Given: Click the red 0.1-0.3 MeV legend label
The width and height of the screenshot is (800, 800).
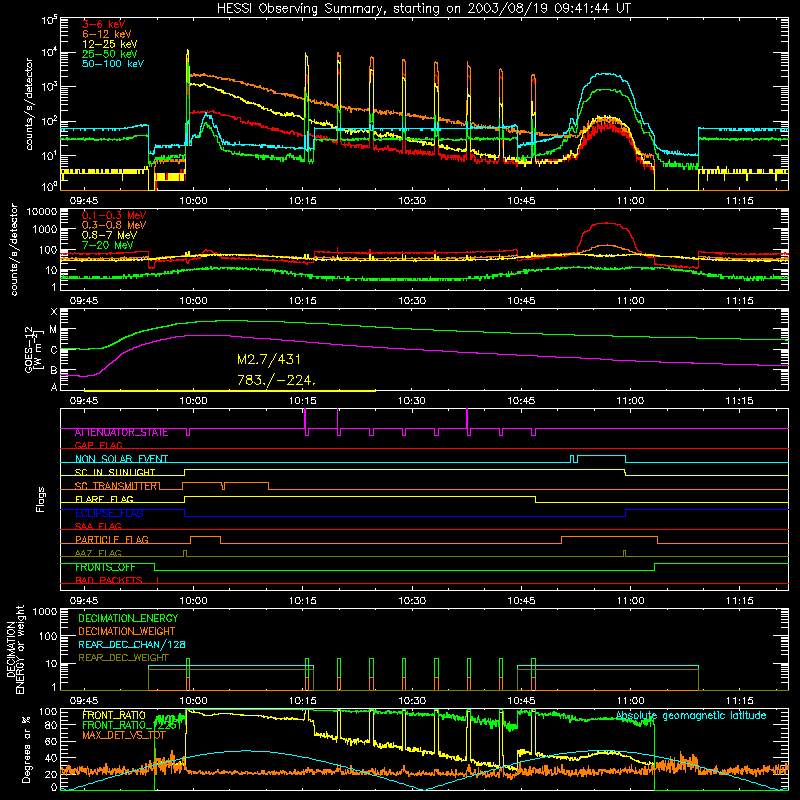Looking at the screenshot, I should pyautogui.click(x=114, y=215).
